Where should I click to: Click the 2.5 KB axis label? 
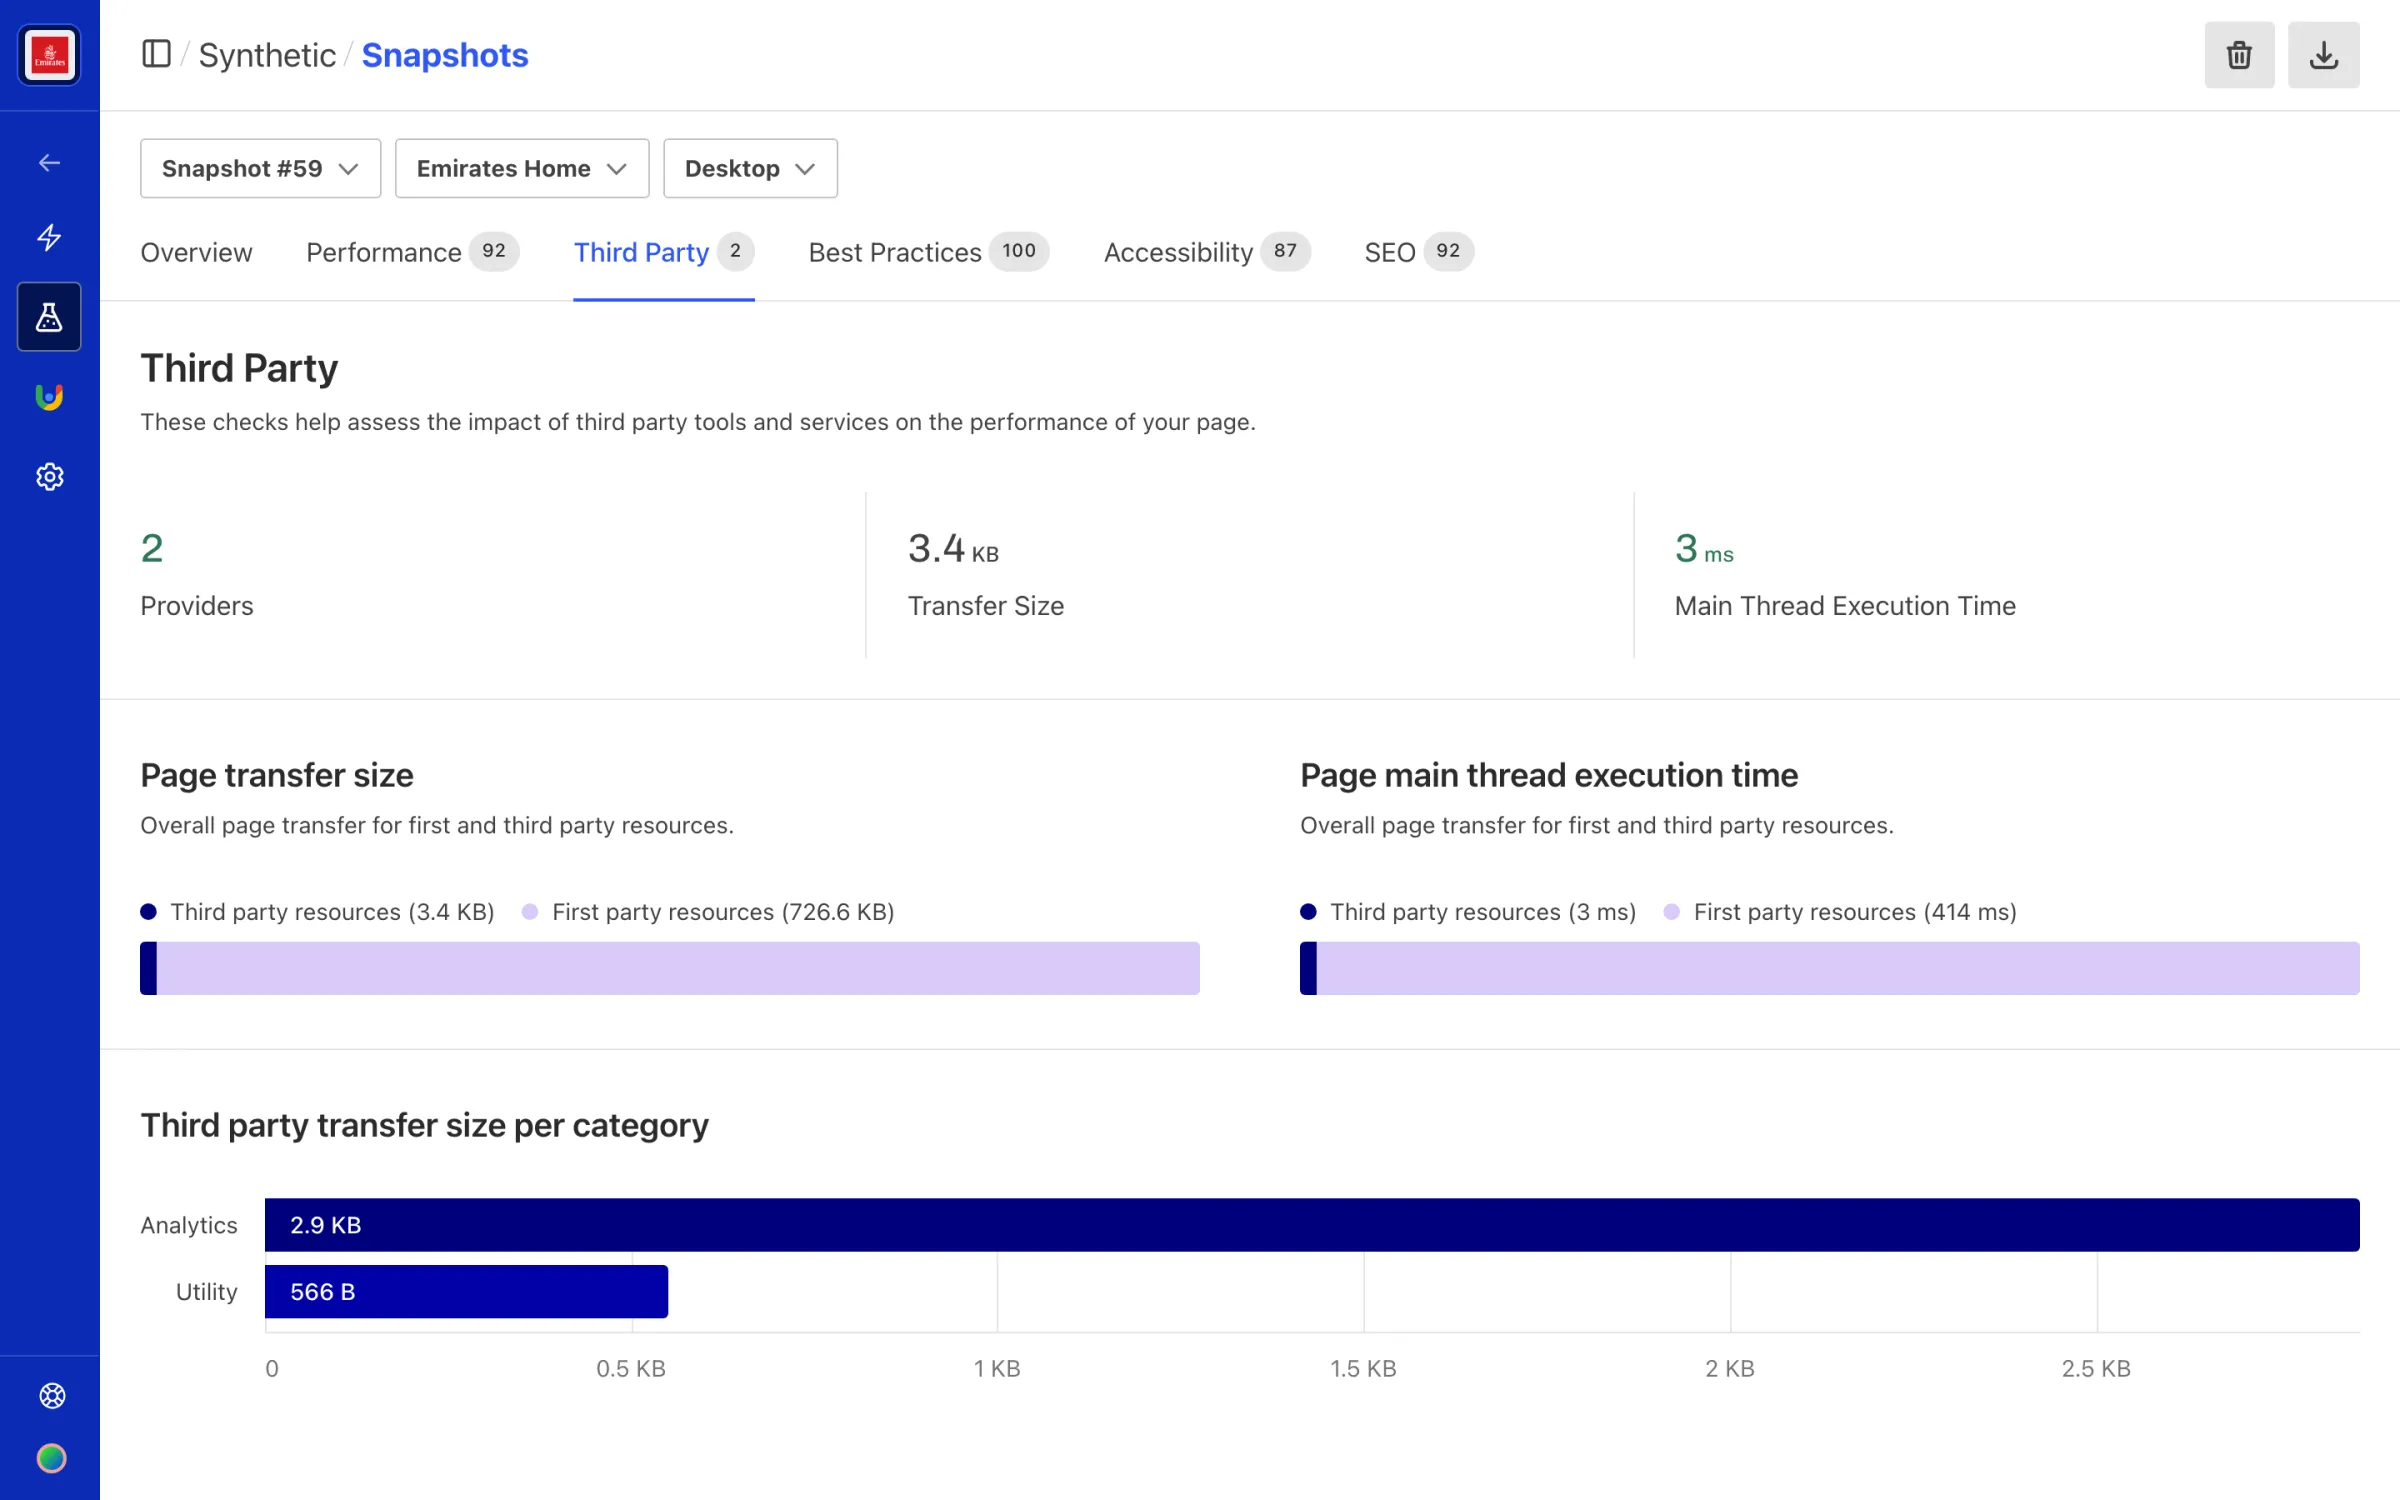click(2096, 1369)
